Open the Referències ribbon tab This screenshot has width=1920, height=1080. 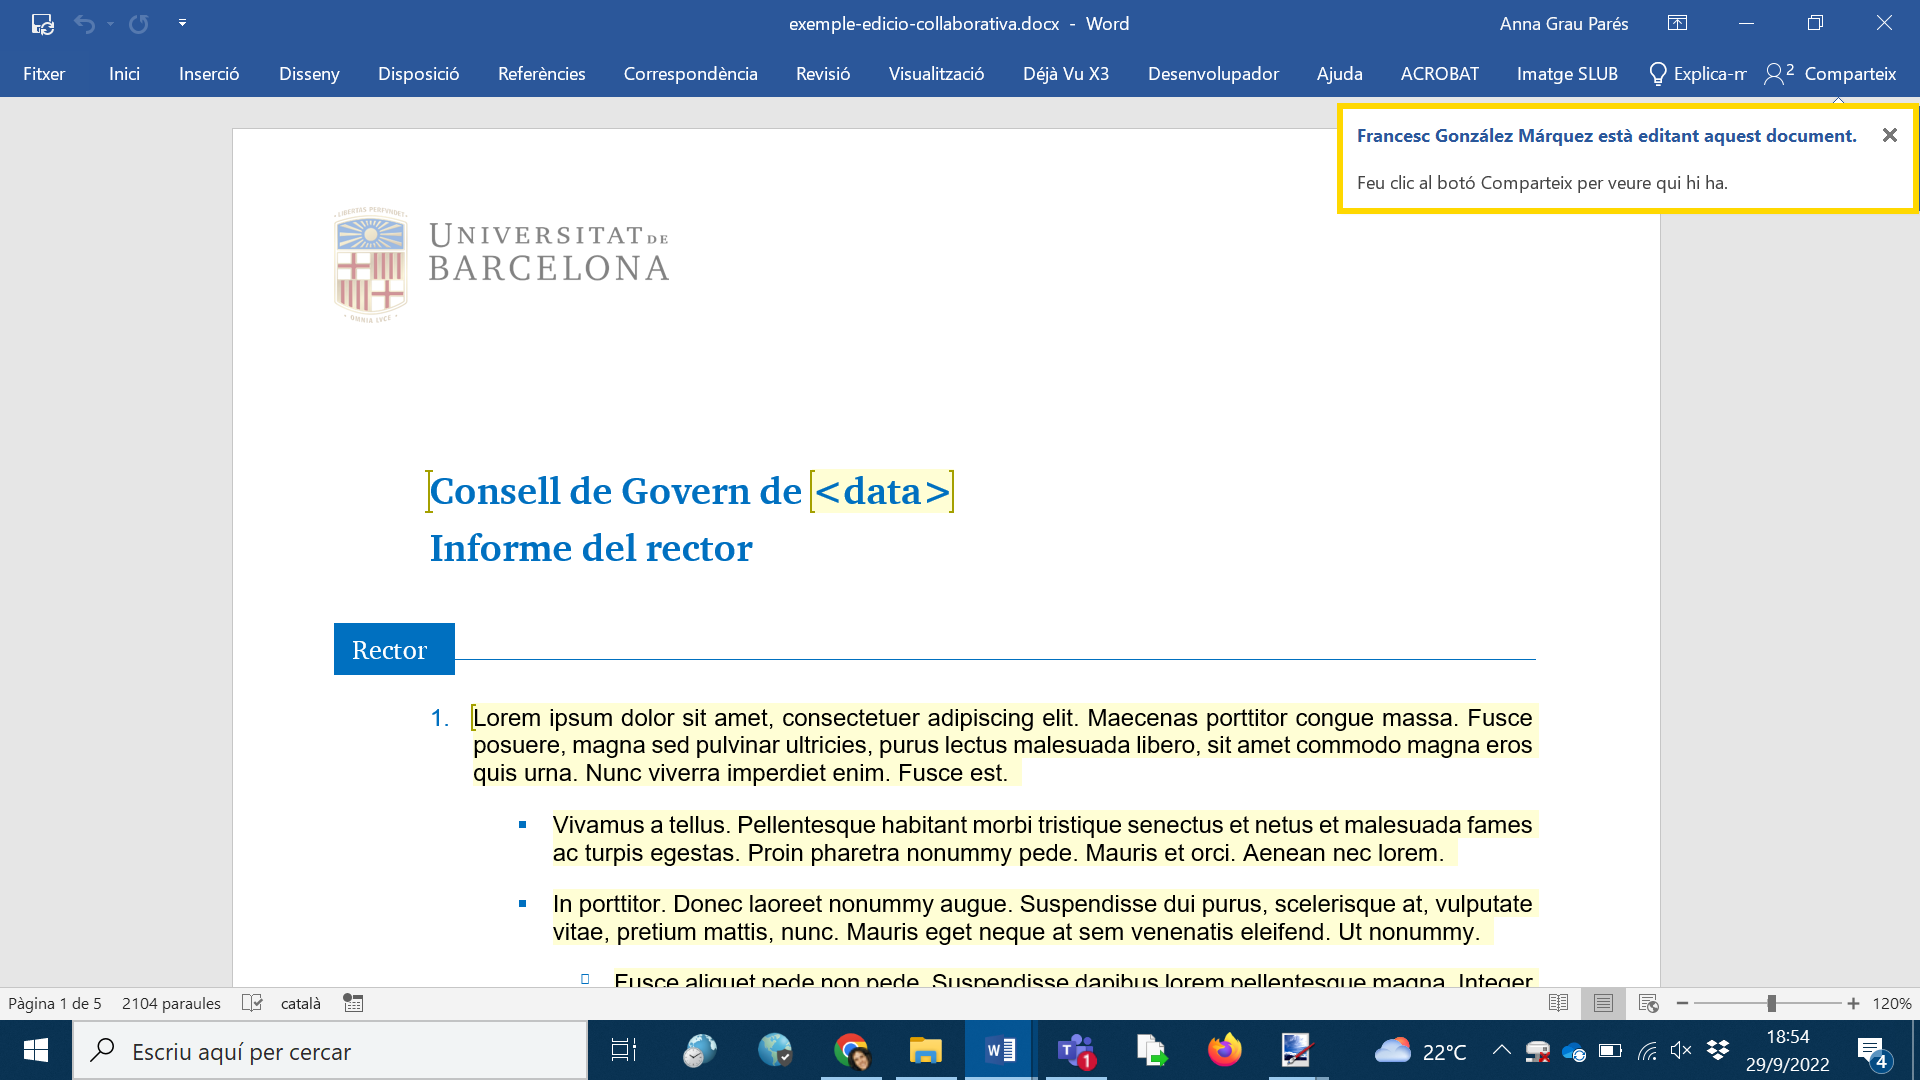click(x=541, y=74)
